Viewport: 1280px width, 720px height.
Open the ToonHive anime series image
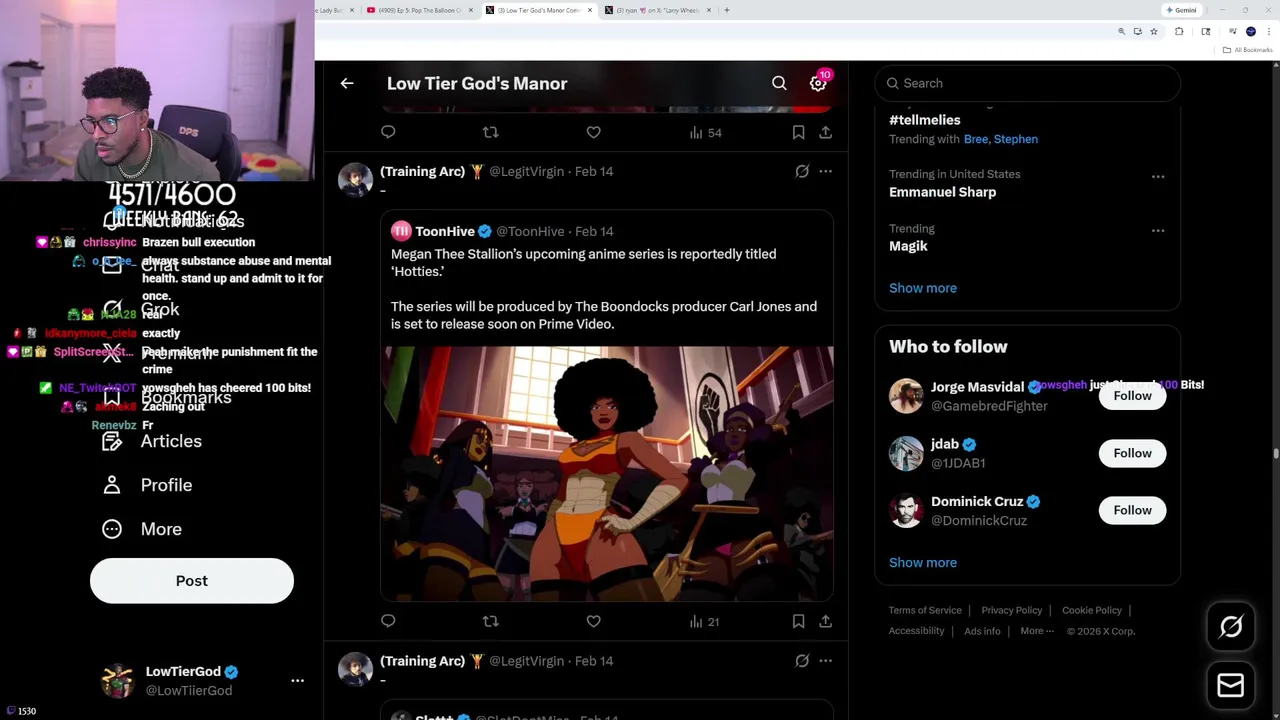coord(609,474)
